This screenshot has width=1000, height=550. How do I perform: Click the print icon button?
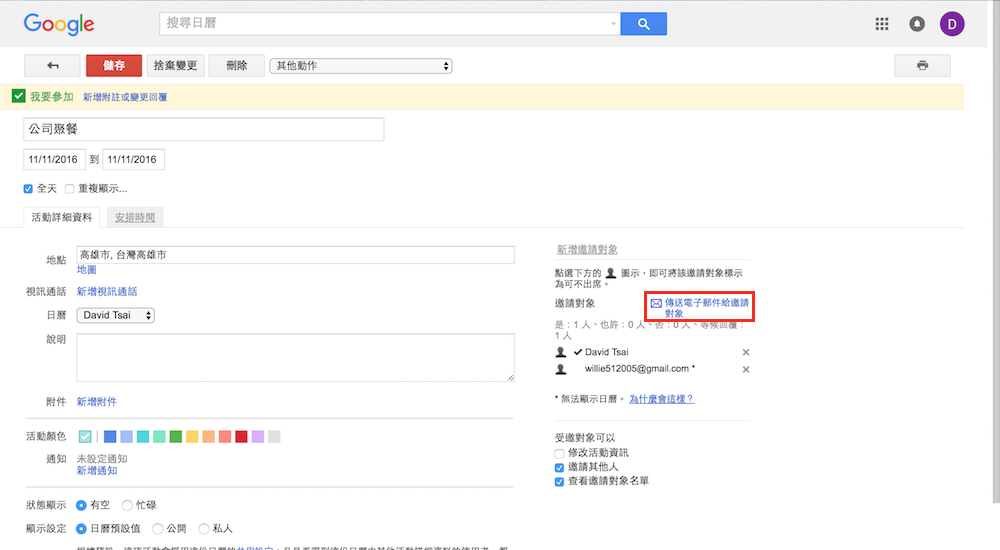click(922, 66)
